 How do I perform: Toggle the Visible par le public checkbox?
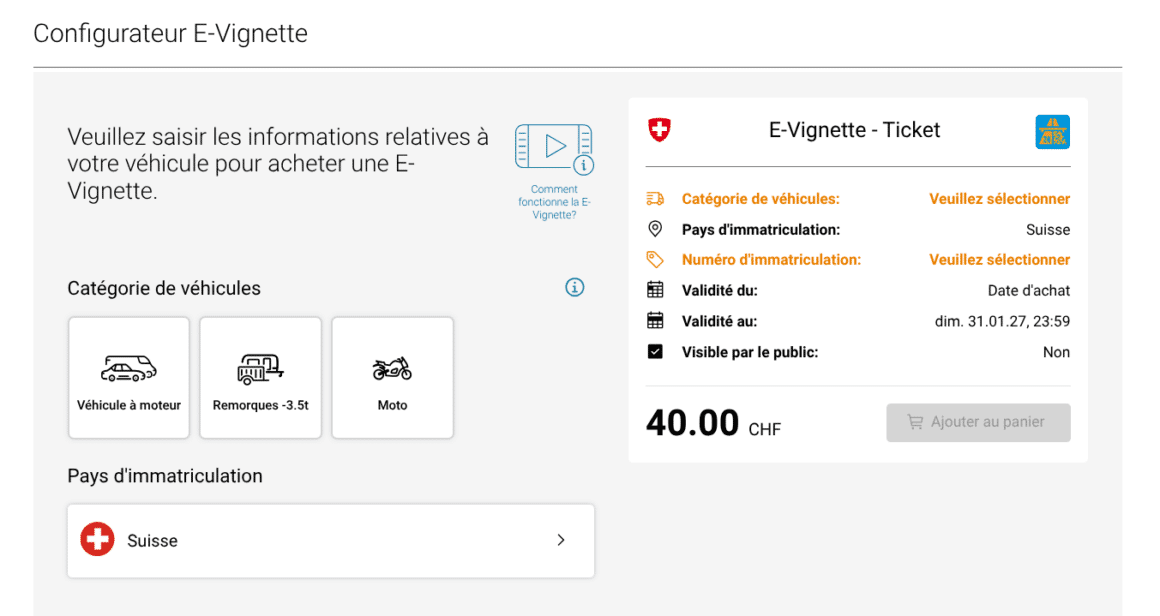pyautogui.click(x=656, y=351)
